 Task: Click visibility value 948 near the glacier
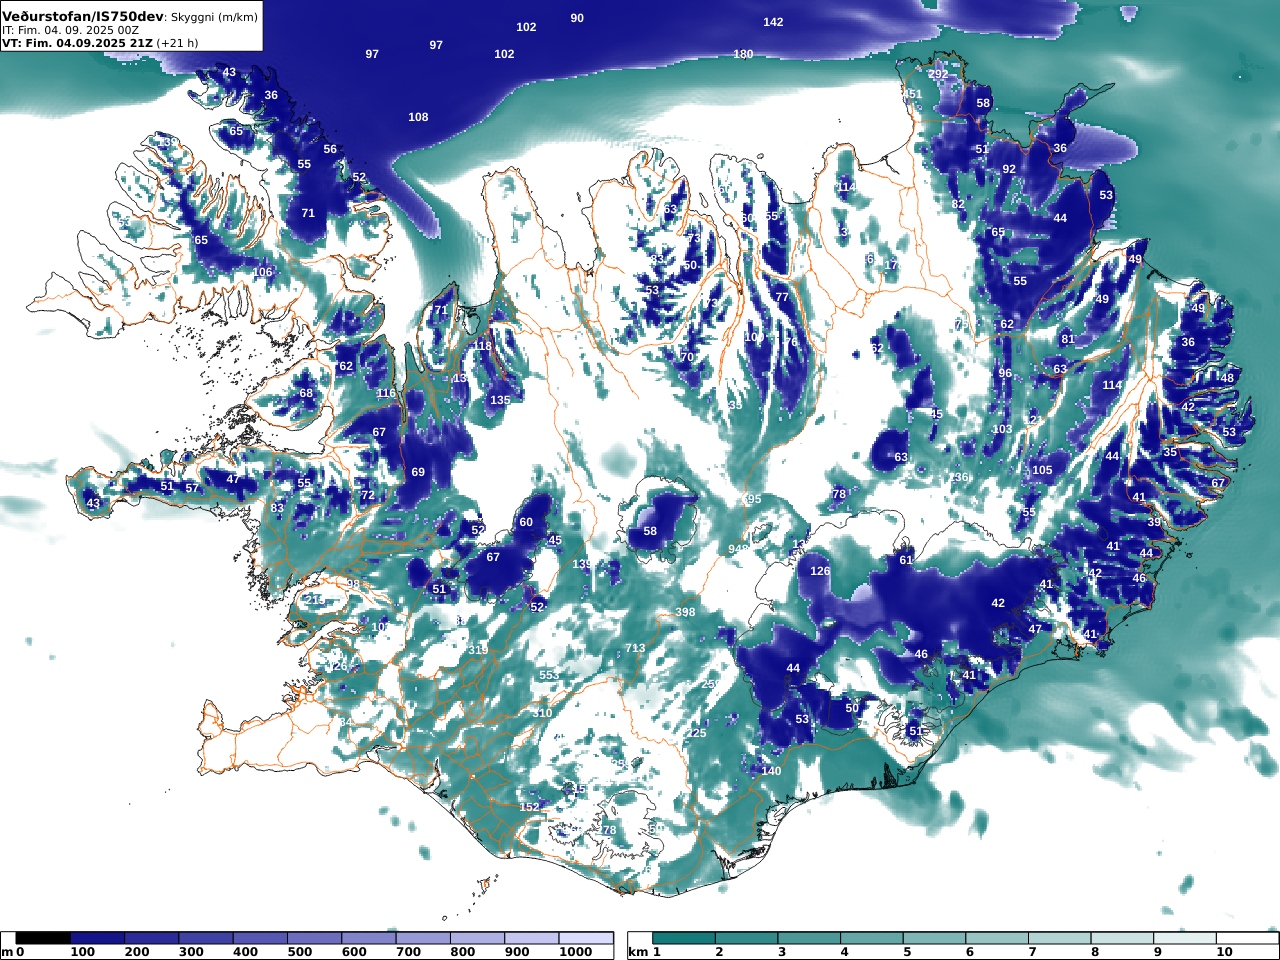(738, 549)
